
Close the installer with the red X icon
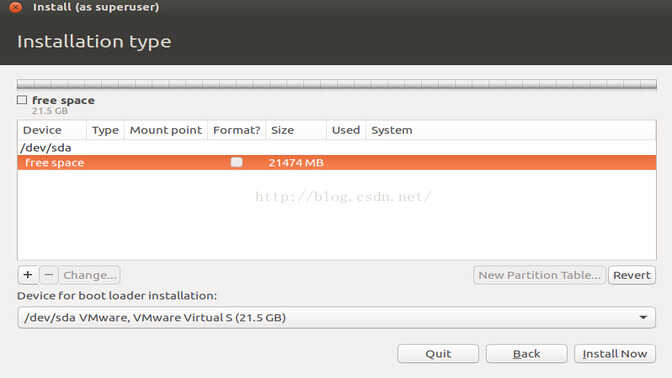16,6
